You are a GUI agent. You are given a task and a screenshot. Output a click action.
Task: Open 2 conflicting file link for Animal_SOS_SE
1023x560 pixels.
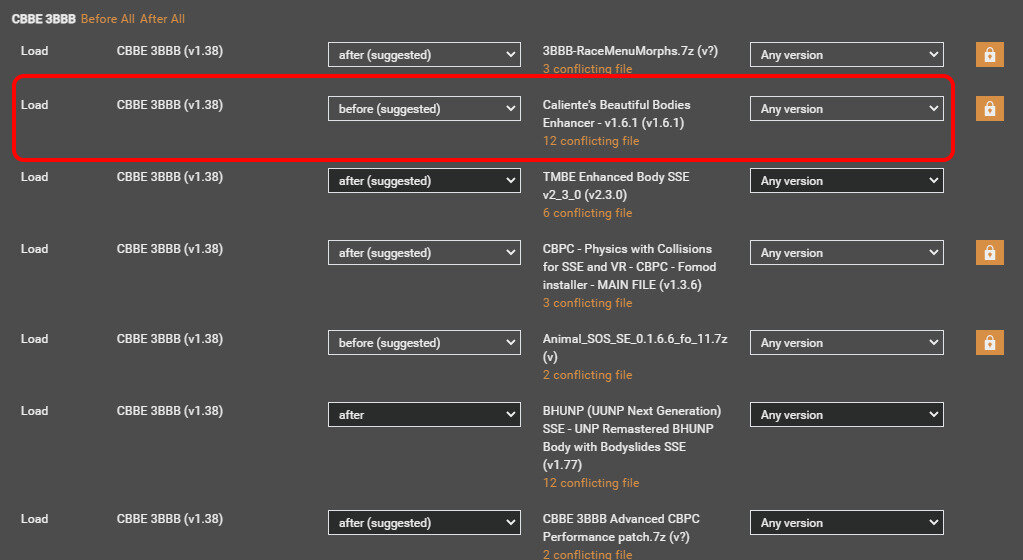tap(587, 375)
